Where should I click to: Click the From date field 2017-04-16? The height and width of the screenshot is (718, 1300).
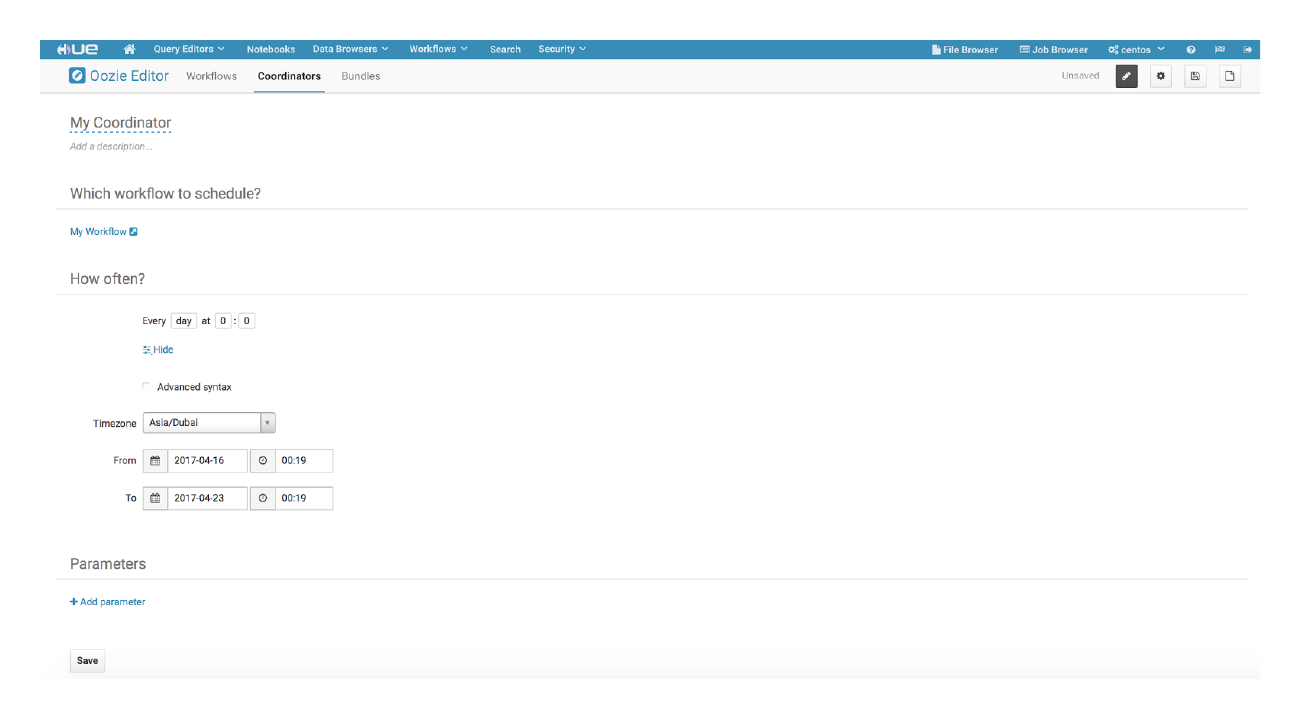click(207, 461)
